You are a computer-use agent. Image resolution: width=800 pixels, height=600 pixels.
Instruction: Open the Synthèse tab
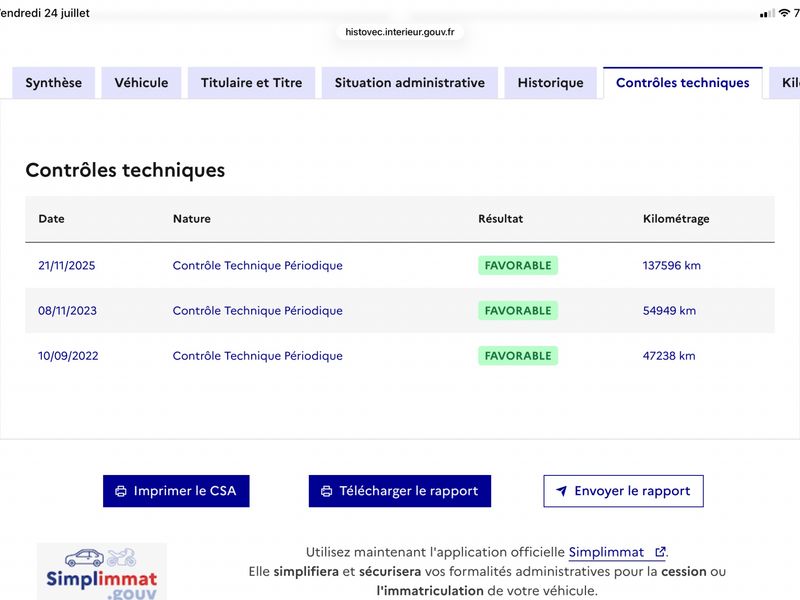pos(54,83)
